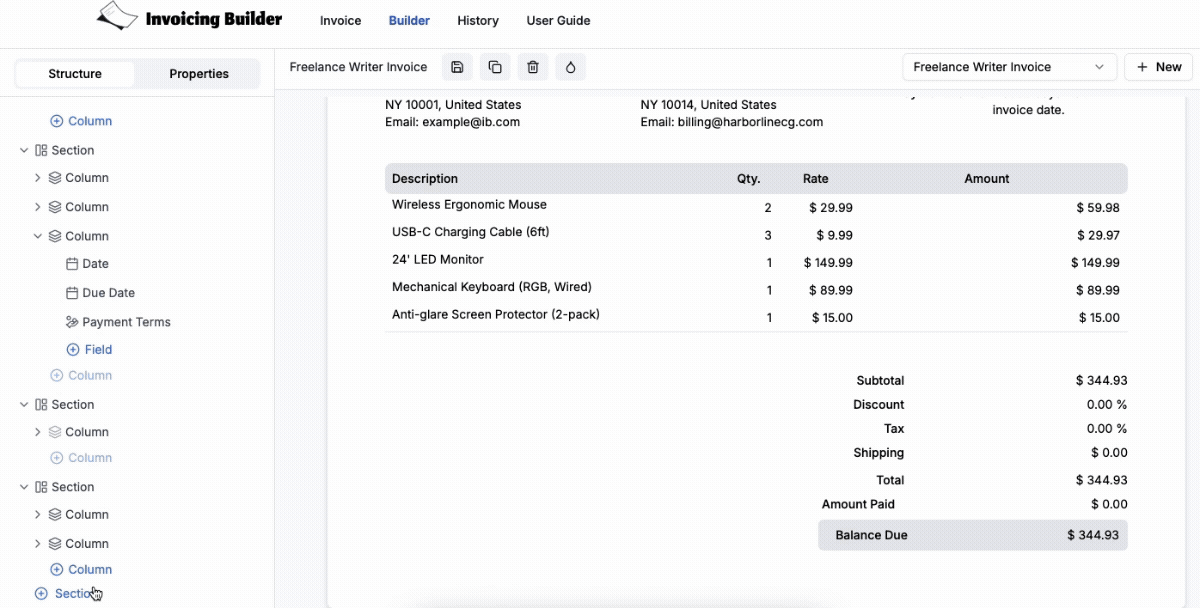Click the Amount column header

click(x=987, y=179)
